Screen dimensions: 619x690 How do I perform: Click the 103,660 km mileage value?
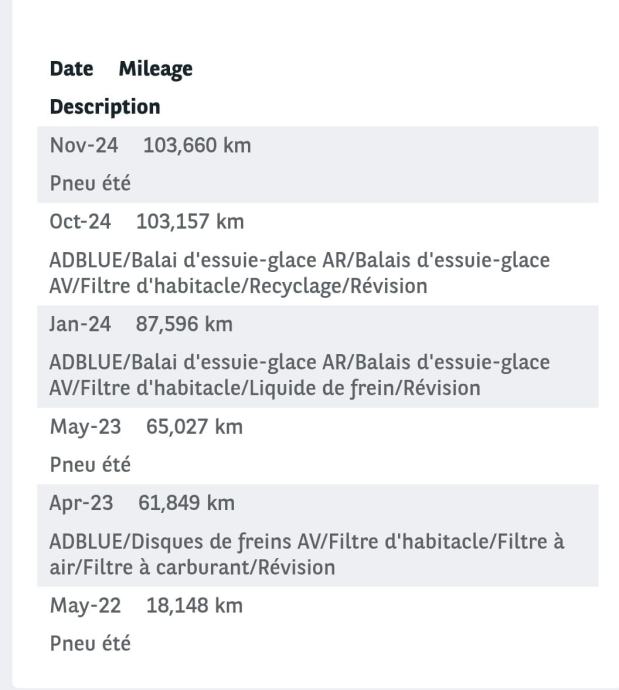point(197,146)
